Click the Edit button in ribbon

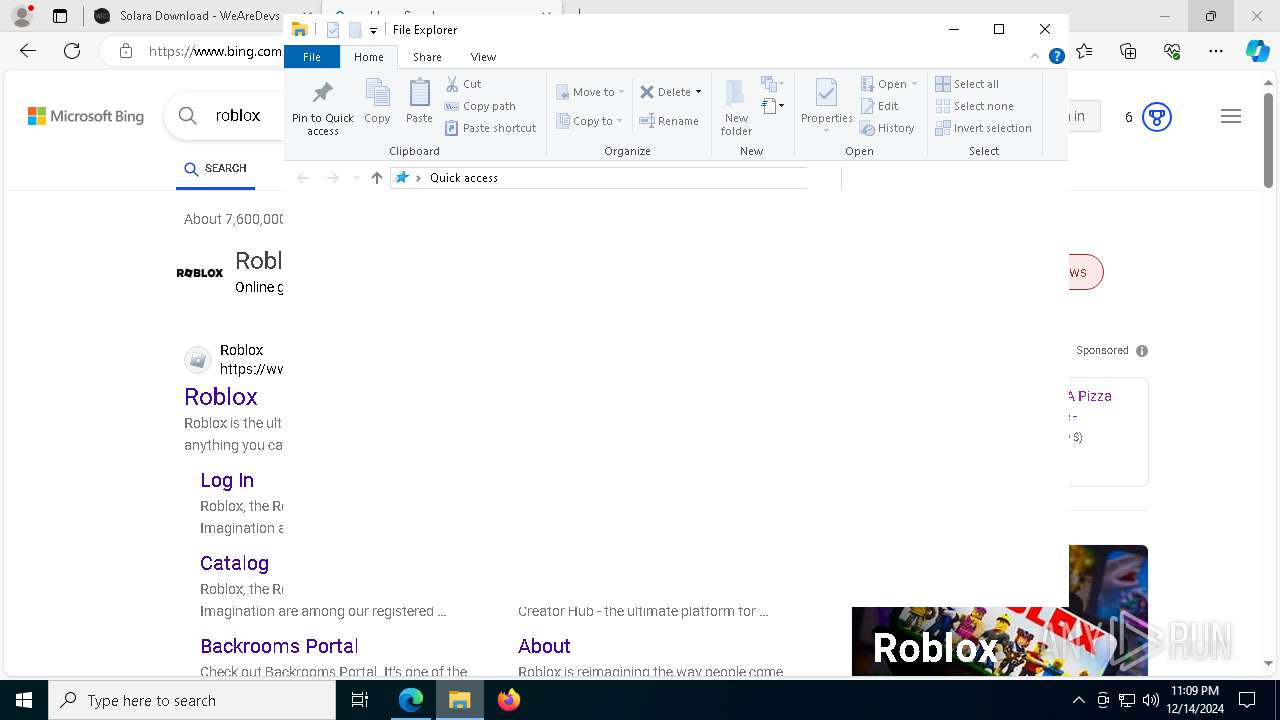pos(880,106)
